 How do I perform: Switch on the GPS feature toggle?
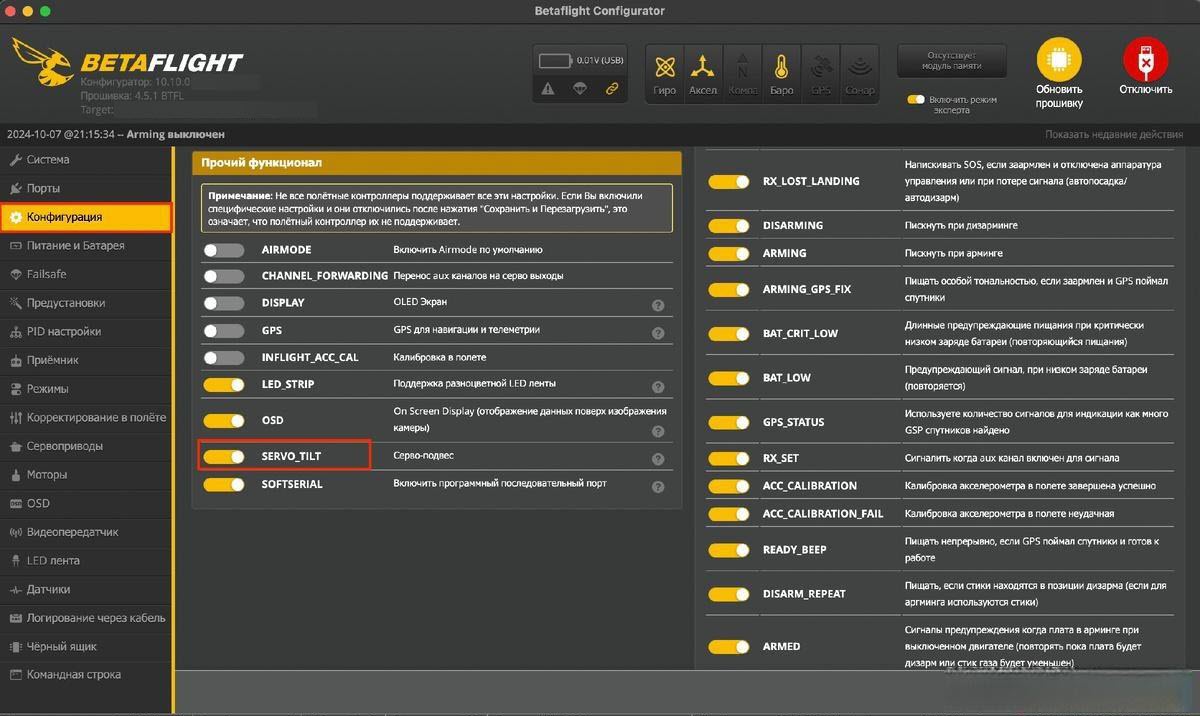pyautogui.click(x=224, y=330)
